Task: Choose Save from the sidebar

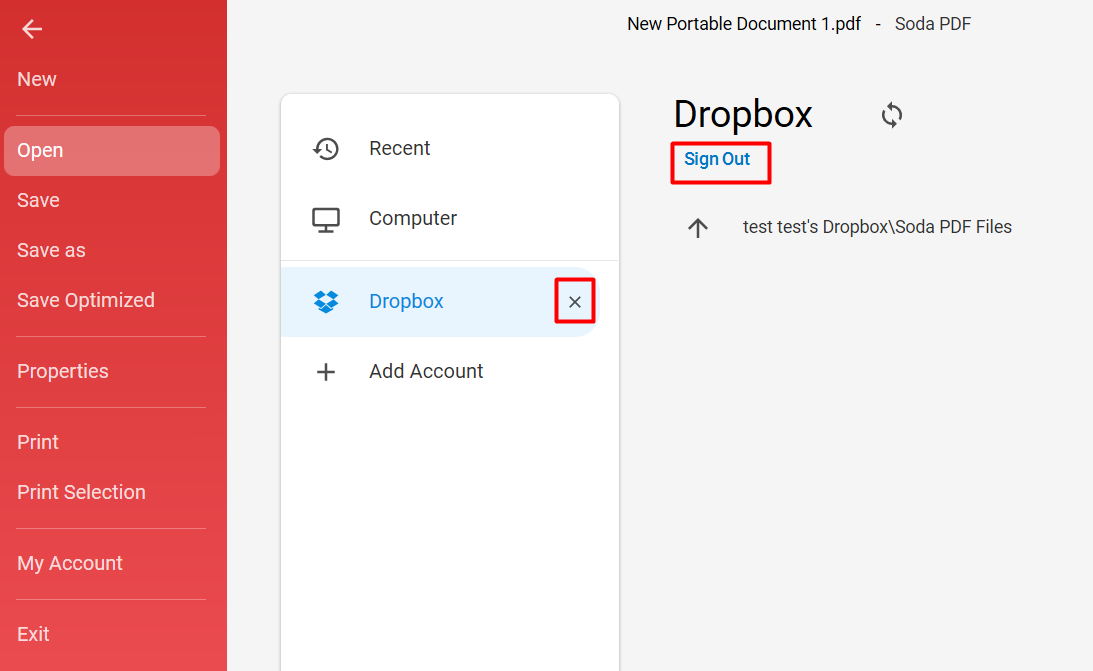Action: pos(38,201)
